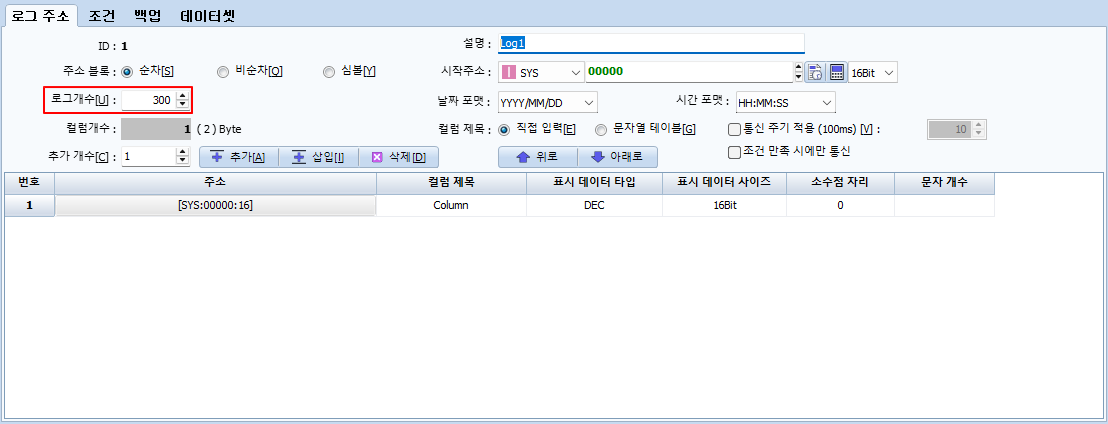Viewport: 1108px width, 424px height.
Task: Switch to the 데이터셋 tab
Action: [x=207, y=16]
